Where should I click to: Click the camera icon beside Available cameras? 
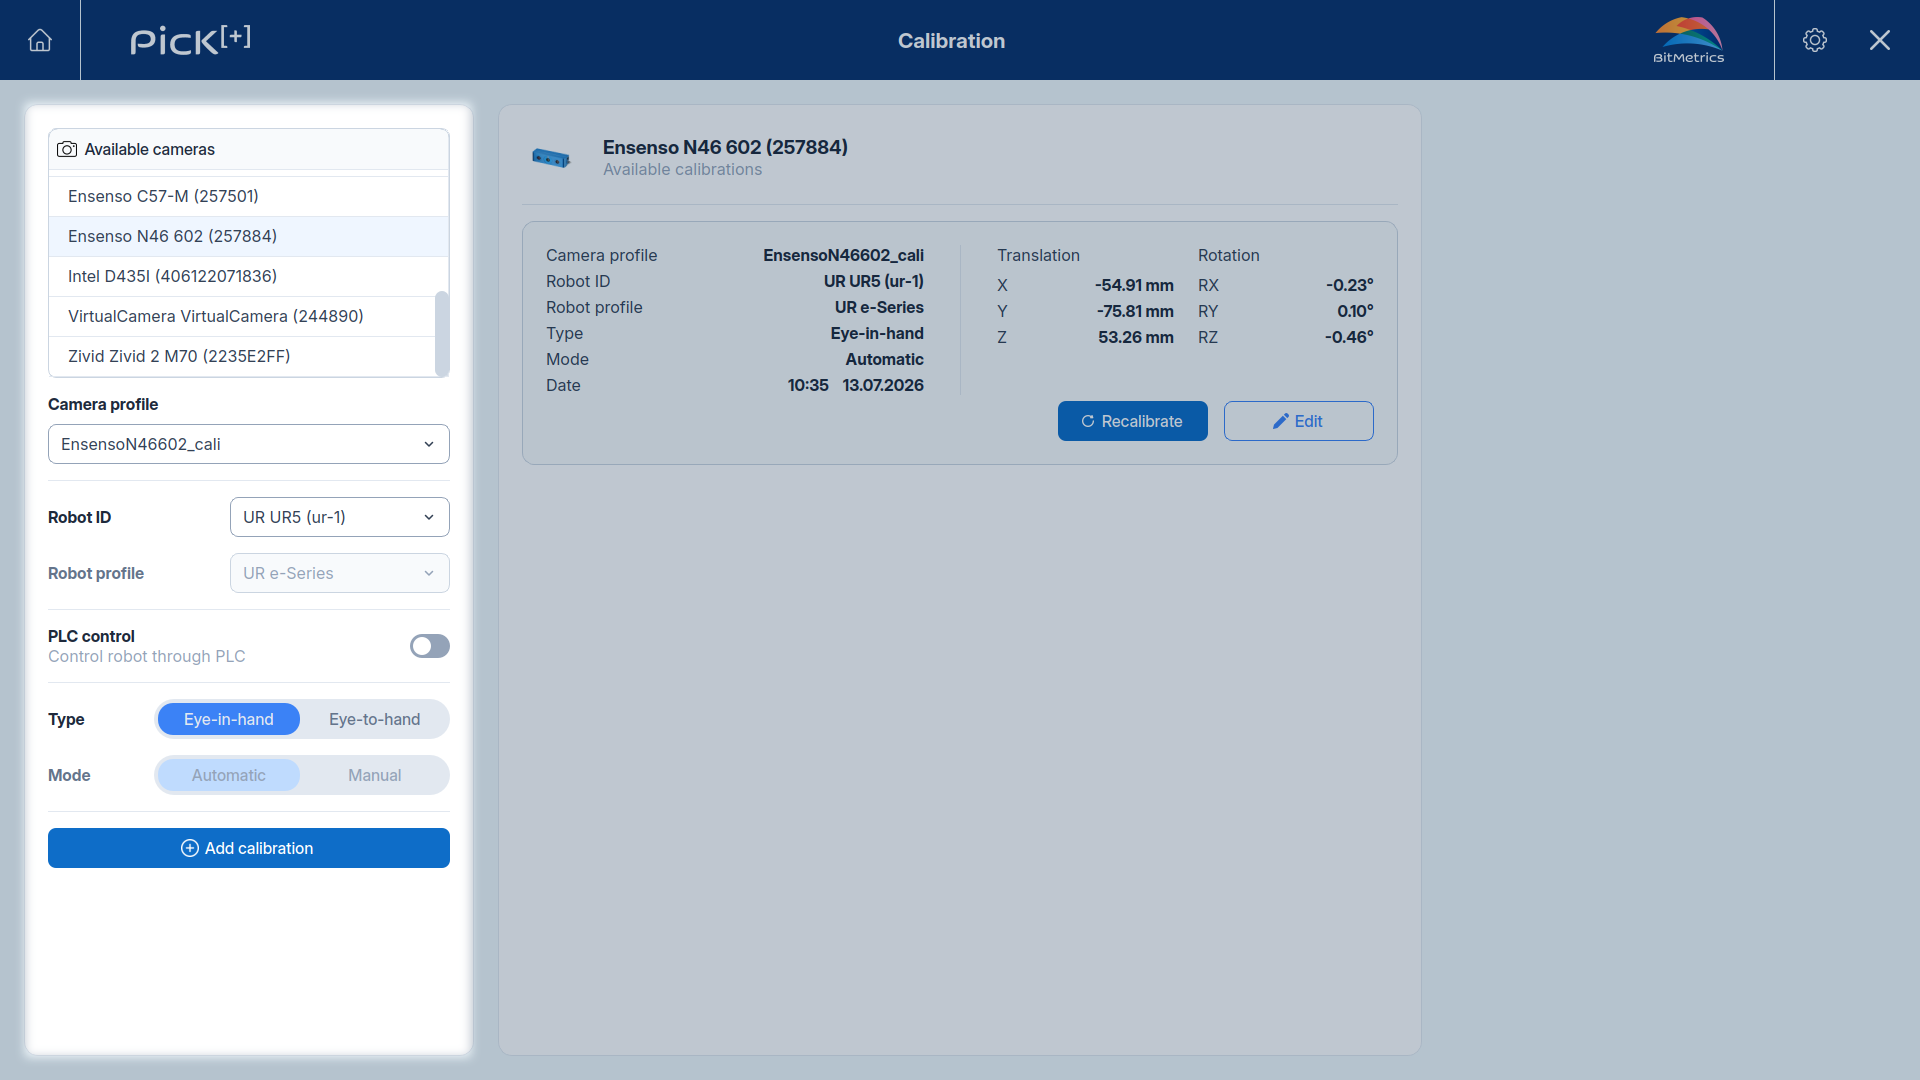(67, 149)
